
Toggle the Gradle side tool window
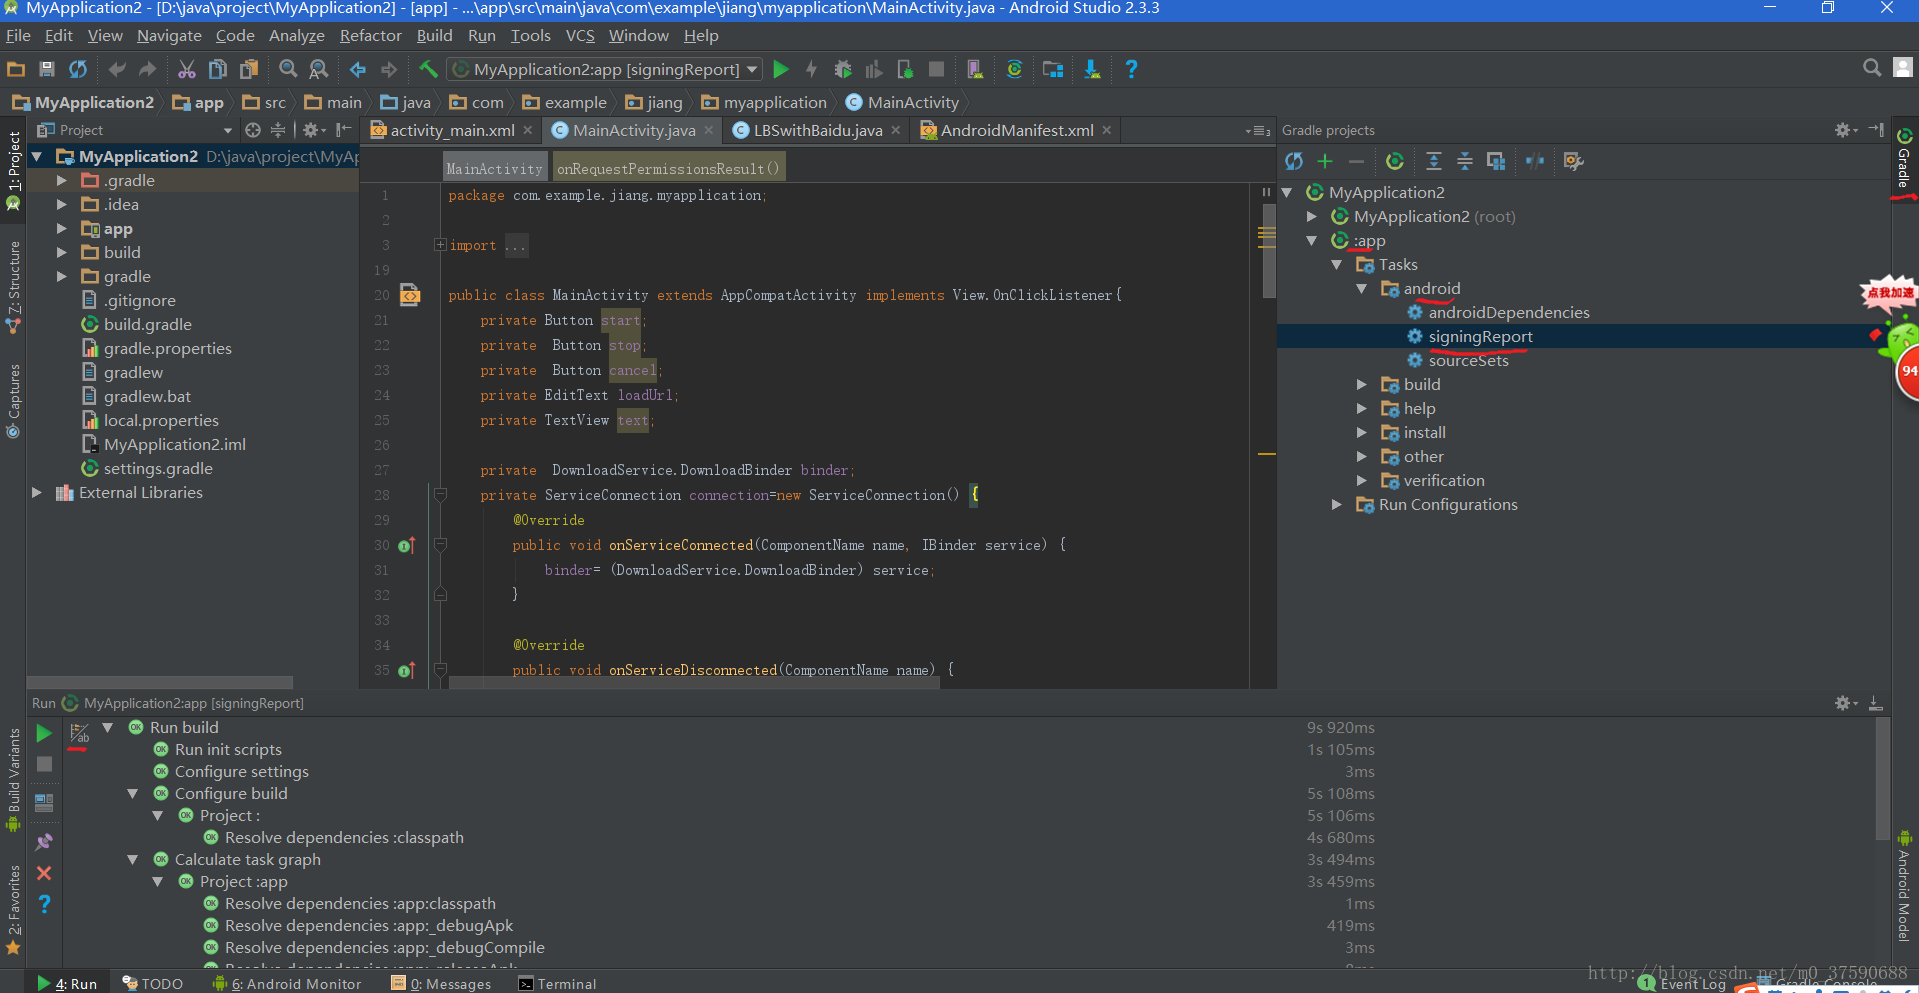tap(1904, 158)
